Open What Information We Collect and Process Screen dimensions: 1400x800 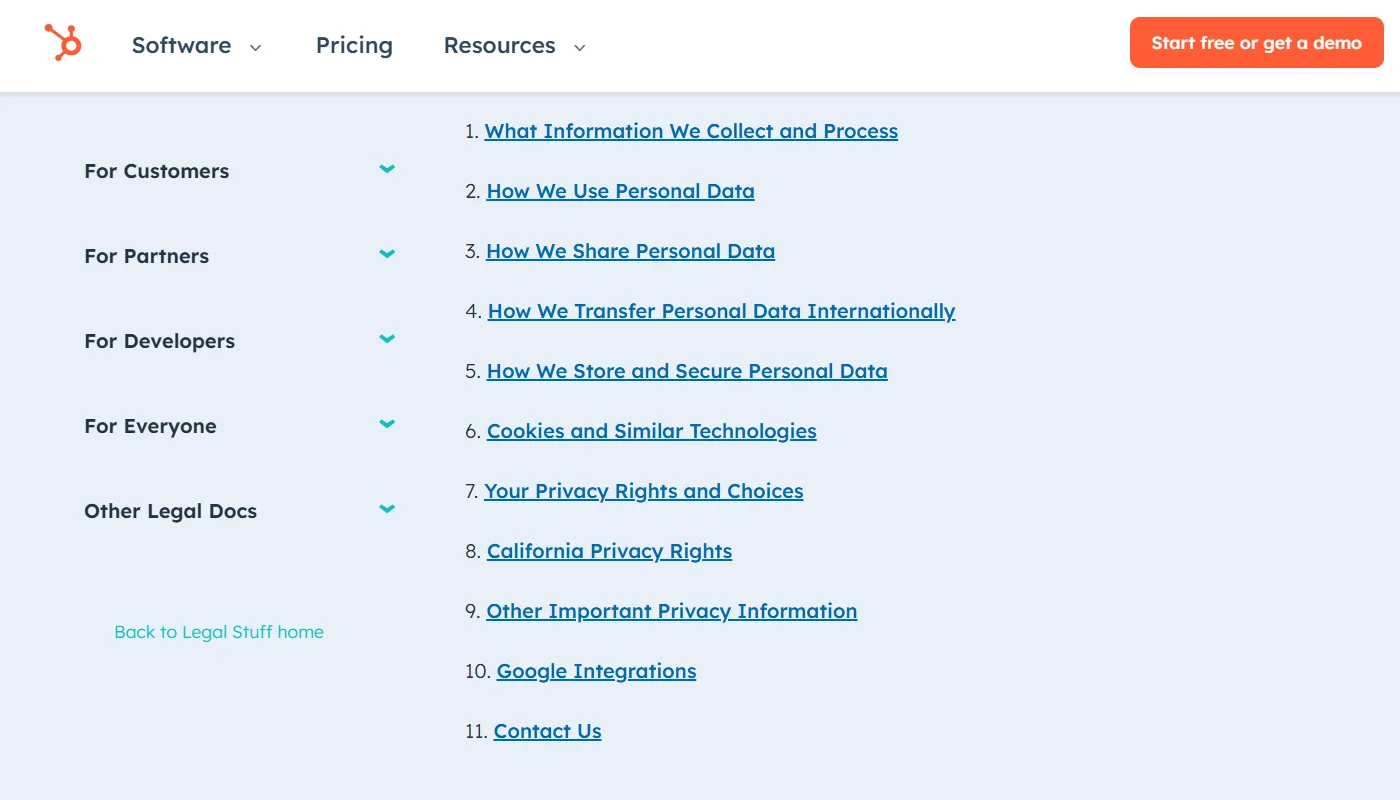coord(691,131)
